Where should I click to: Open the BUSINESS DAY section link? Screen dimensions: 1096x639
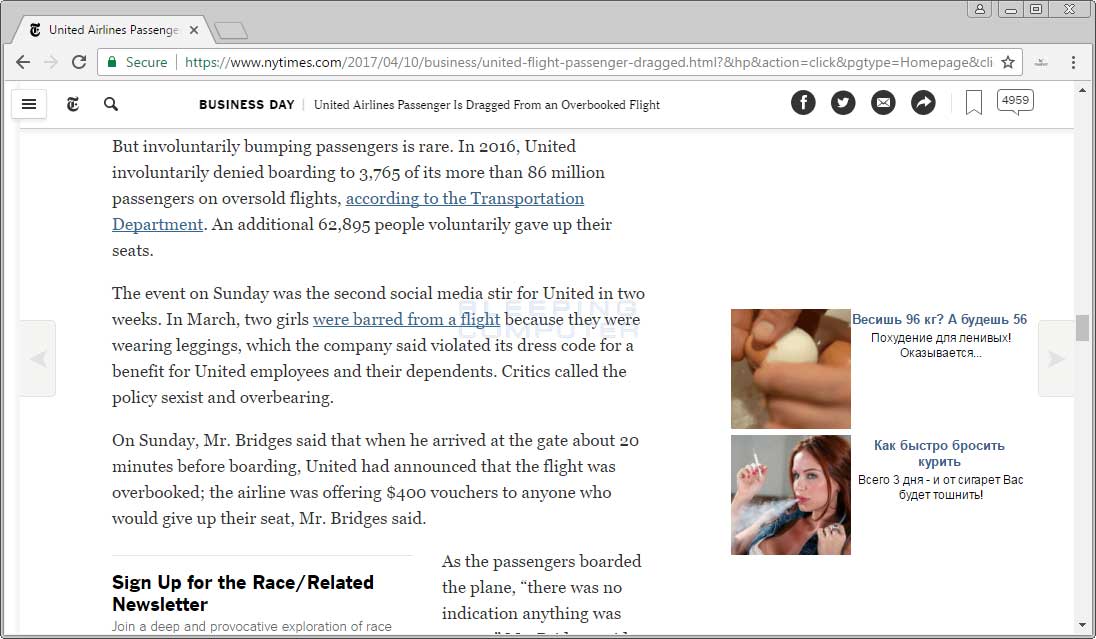pyautogui.click(x=247, y=105)
